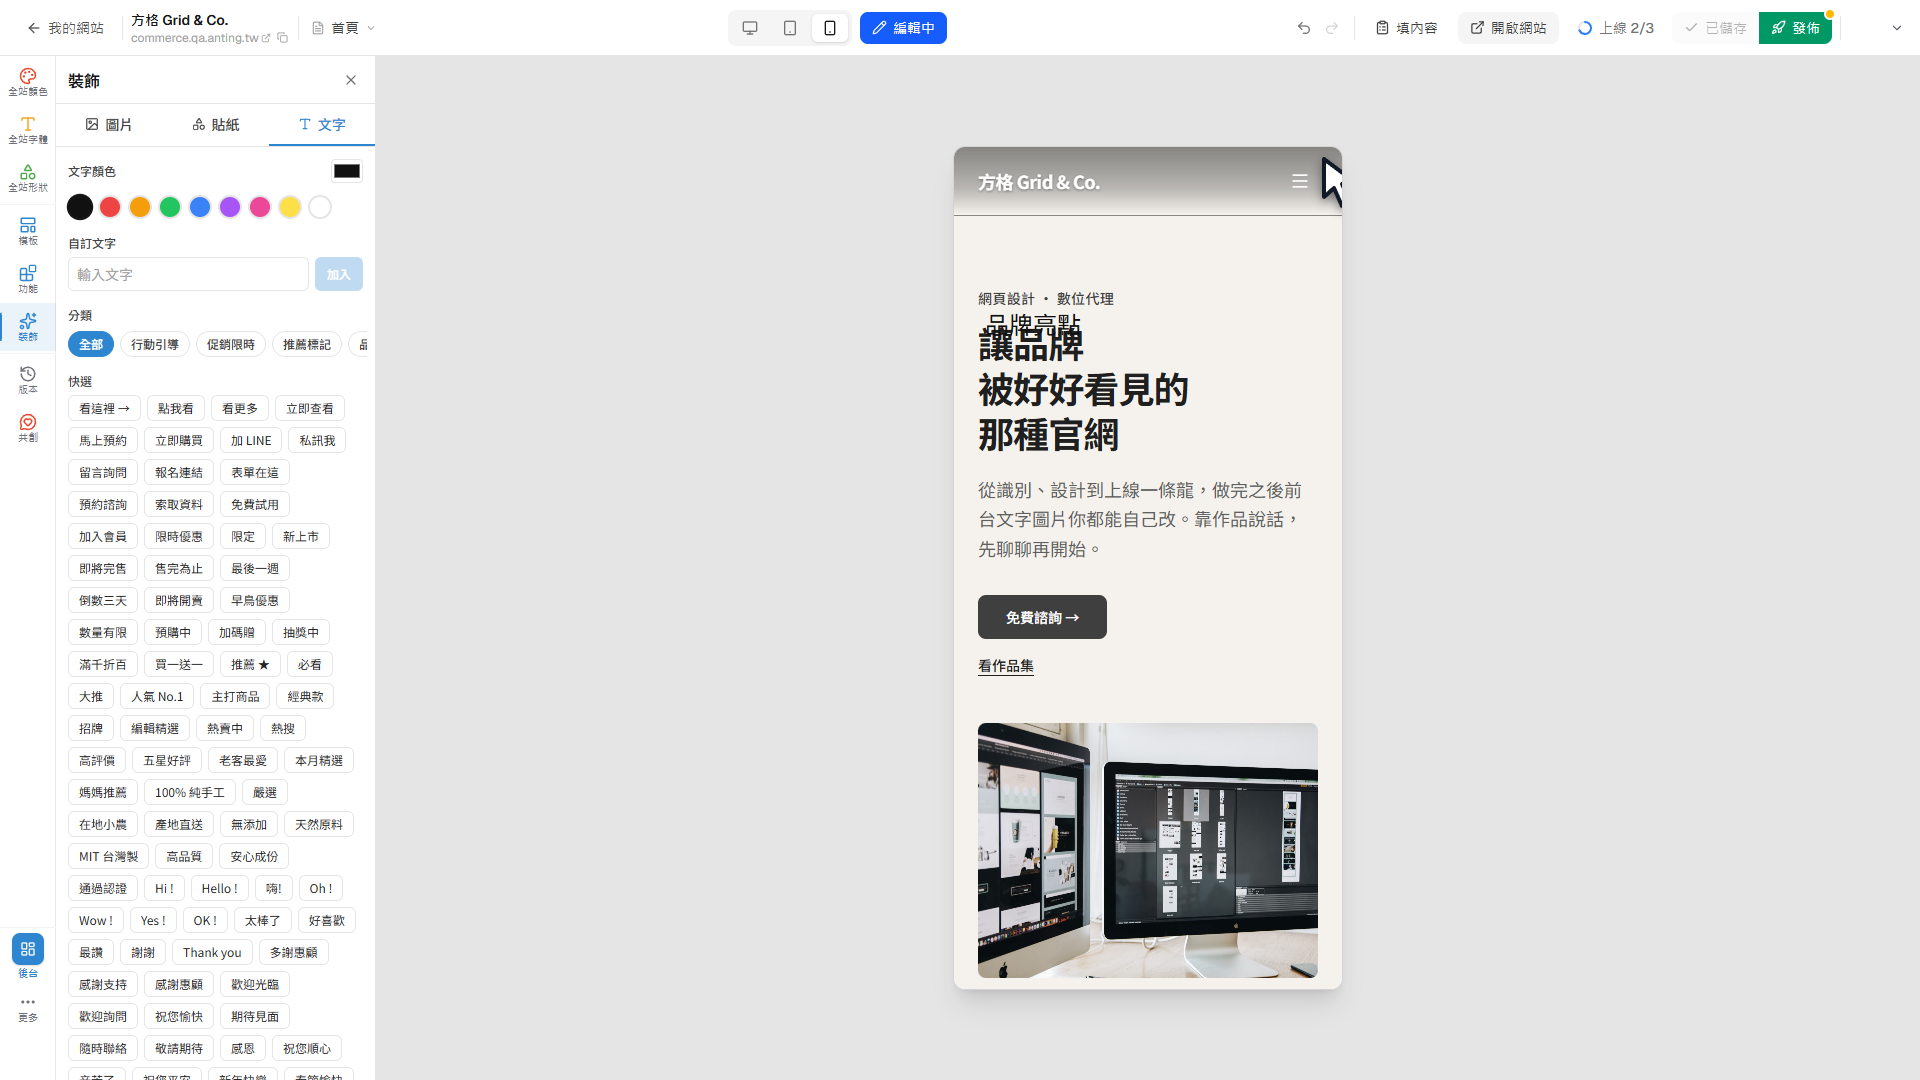This screenshot has width=1920, height=1080.
Task: Switch to desktop preview mode
Action: click(x=750, y=28)
